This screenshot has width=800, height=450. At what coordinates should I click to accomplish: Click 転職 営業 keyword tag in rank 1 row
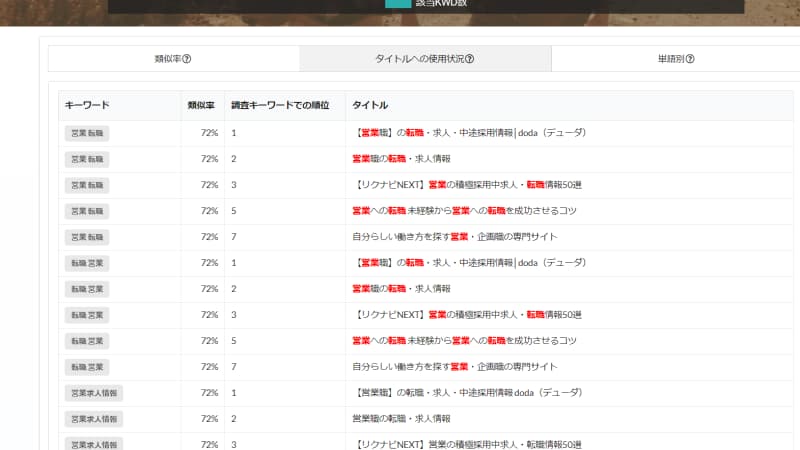(87, 263)
